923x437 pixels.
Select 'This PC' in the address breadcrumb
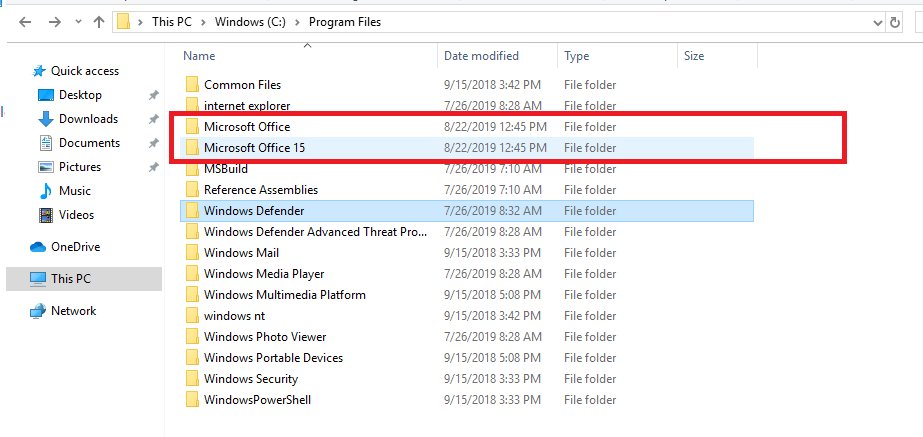coord(171,22)
